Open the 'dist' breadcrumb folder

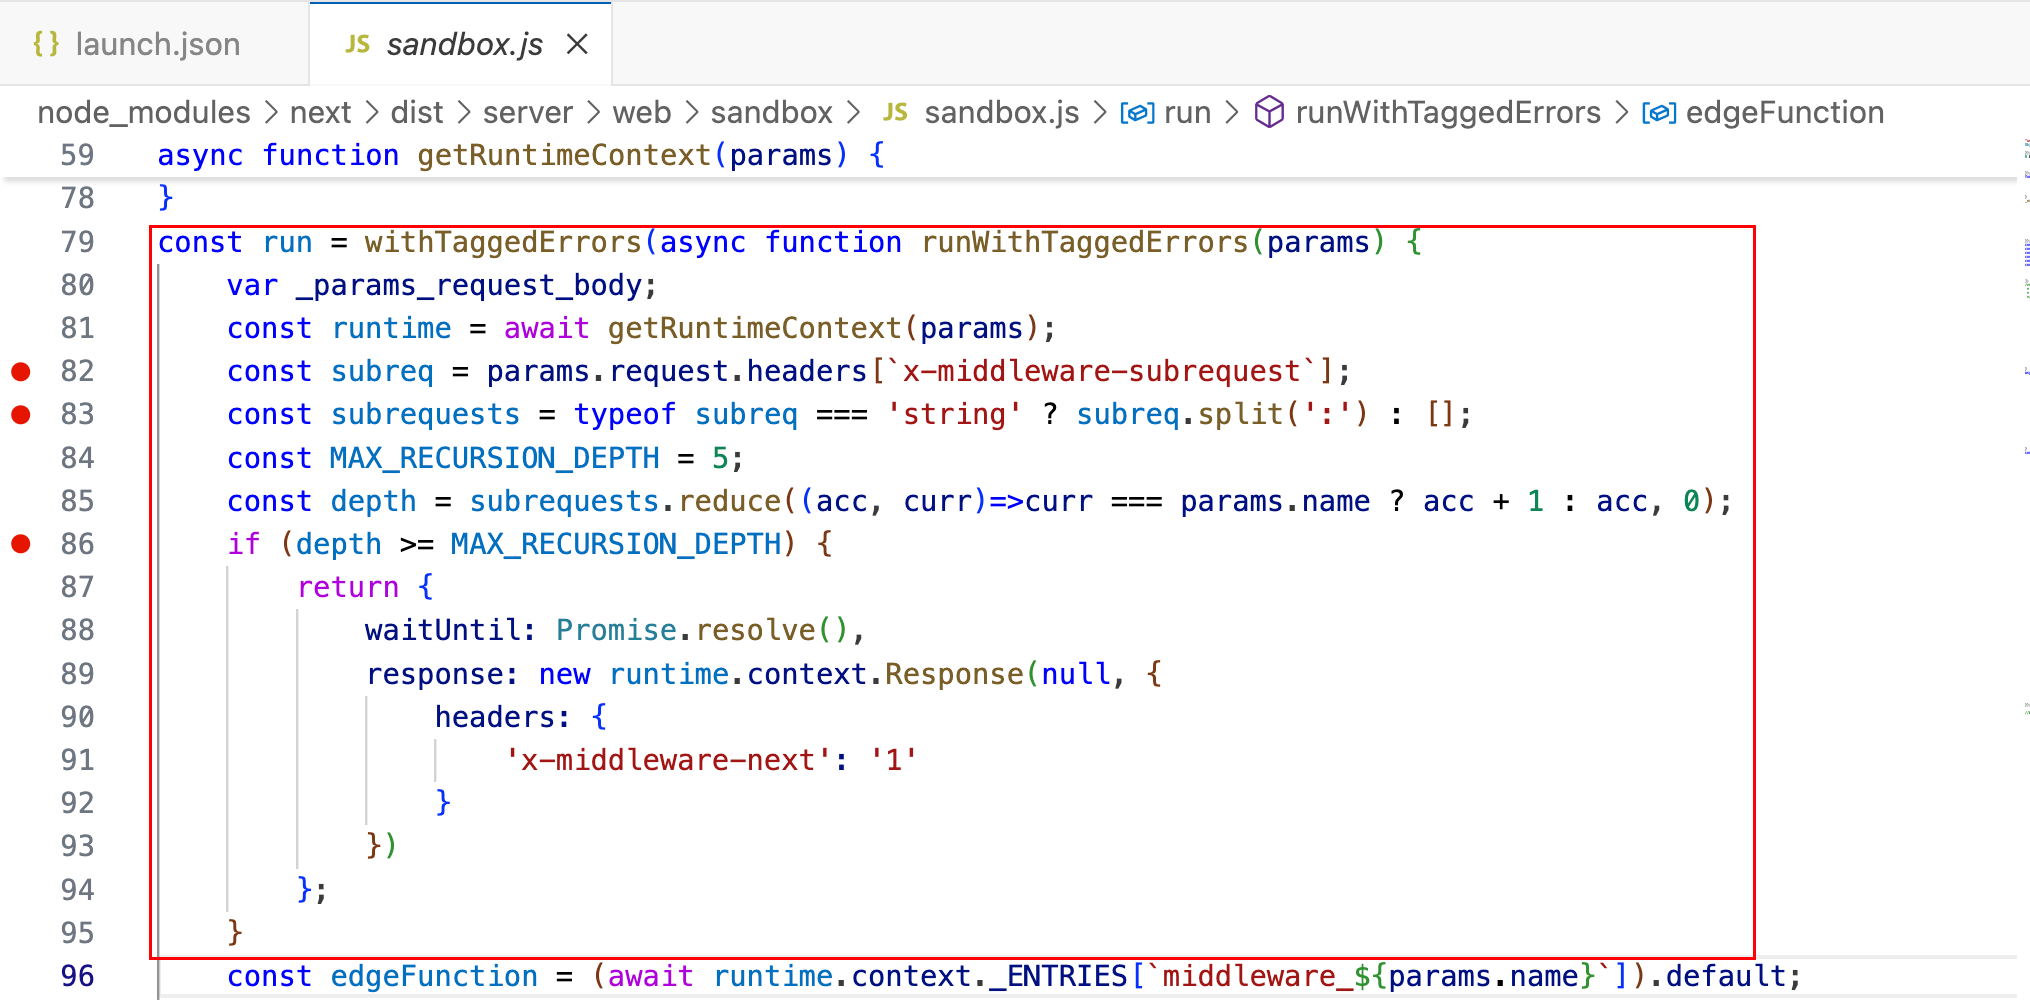click(x=416, y=112)
